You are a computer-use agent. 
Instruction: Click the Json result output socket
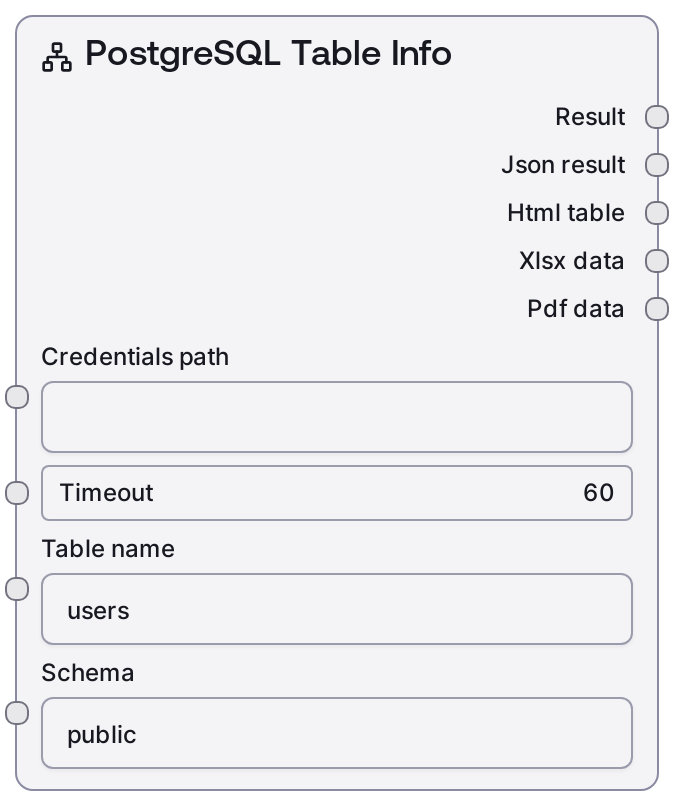point(656,165)
